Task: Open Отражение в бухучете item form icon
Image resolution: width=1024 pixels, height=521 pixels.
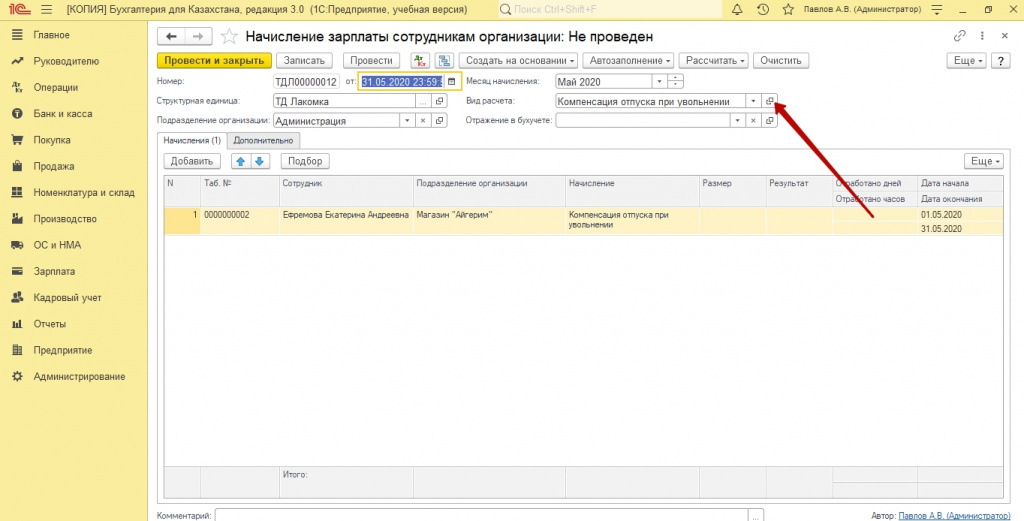Action: [x=770, y=121]
